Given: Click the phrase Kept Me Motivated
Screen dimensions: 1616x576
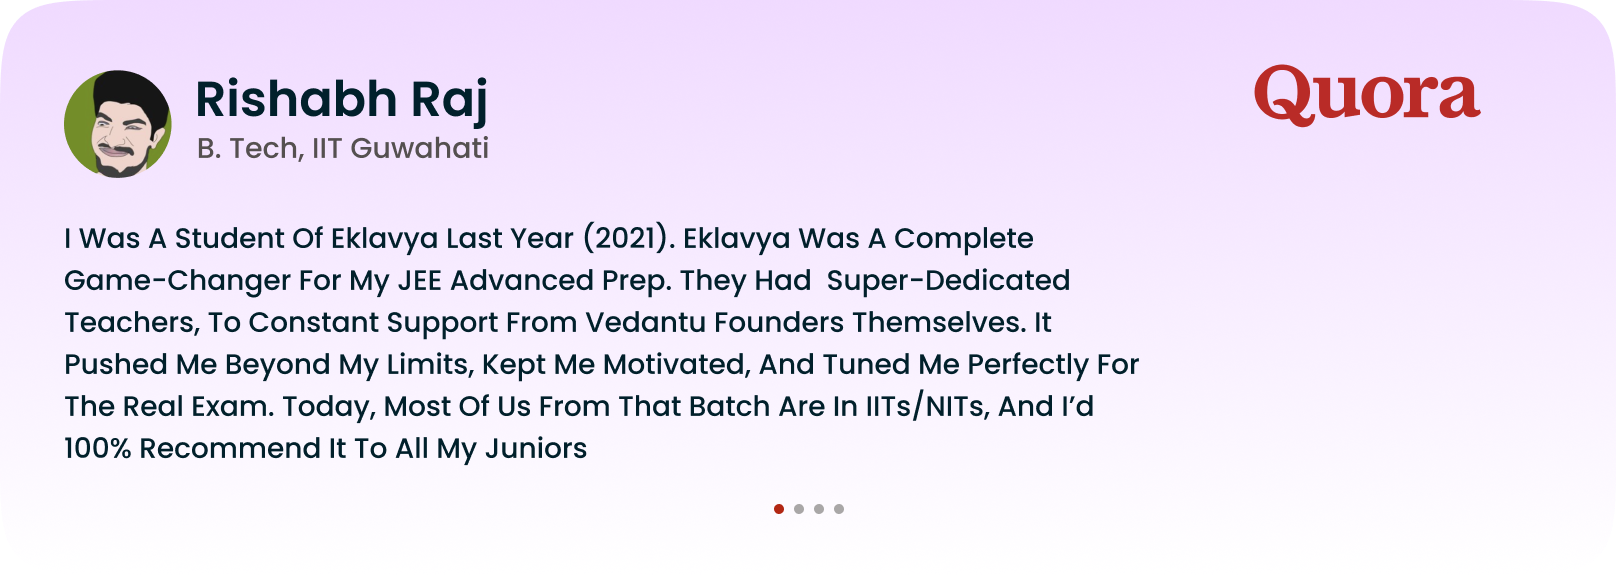Looking at the screenshot, I should (616, 365).
